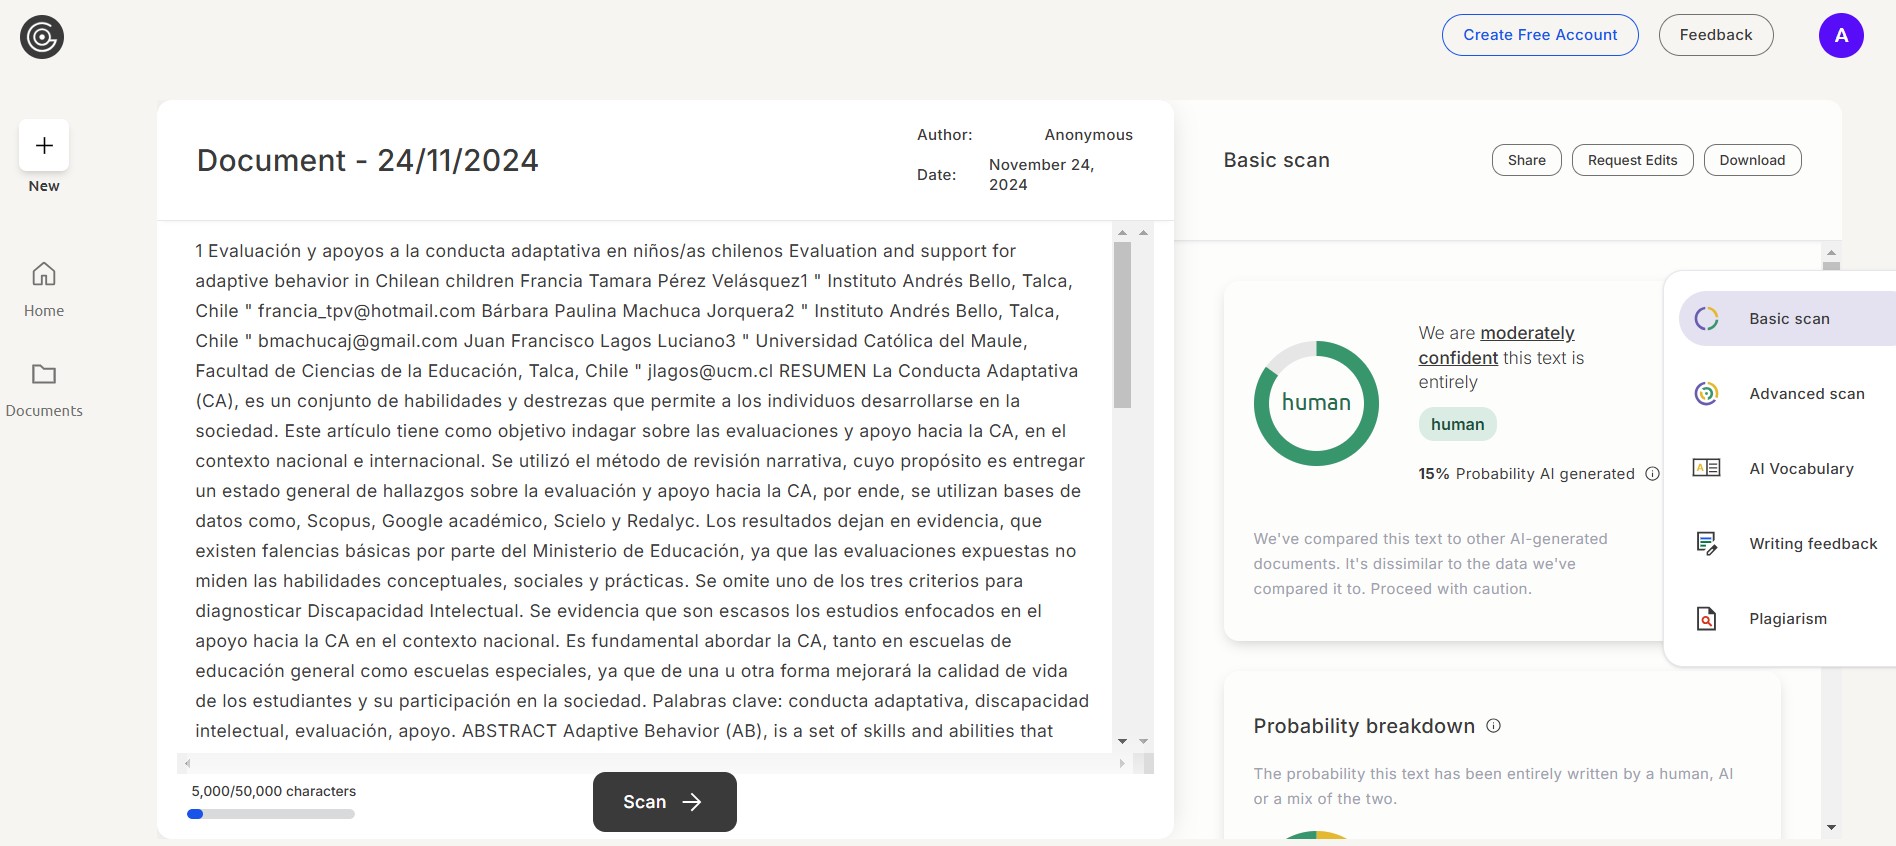Click the New label in sidebar

click(x=44, y=186)
